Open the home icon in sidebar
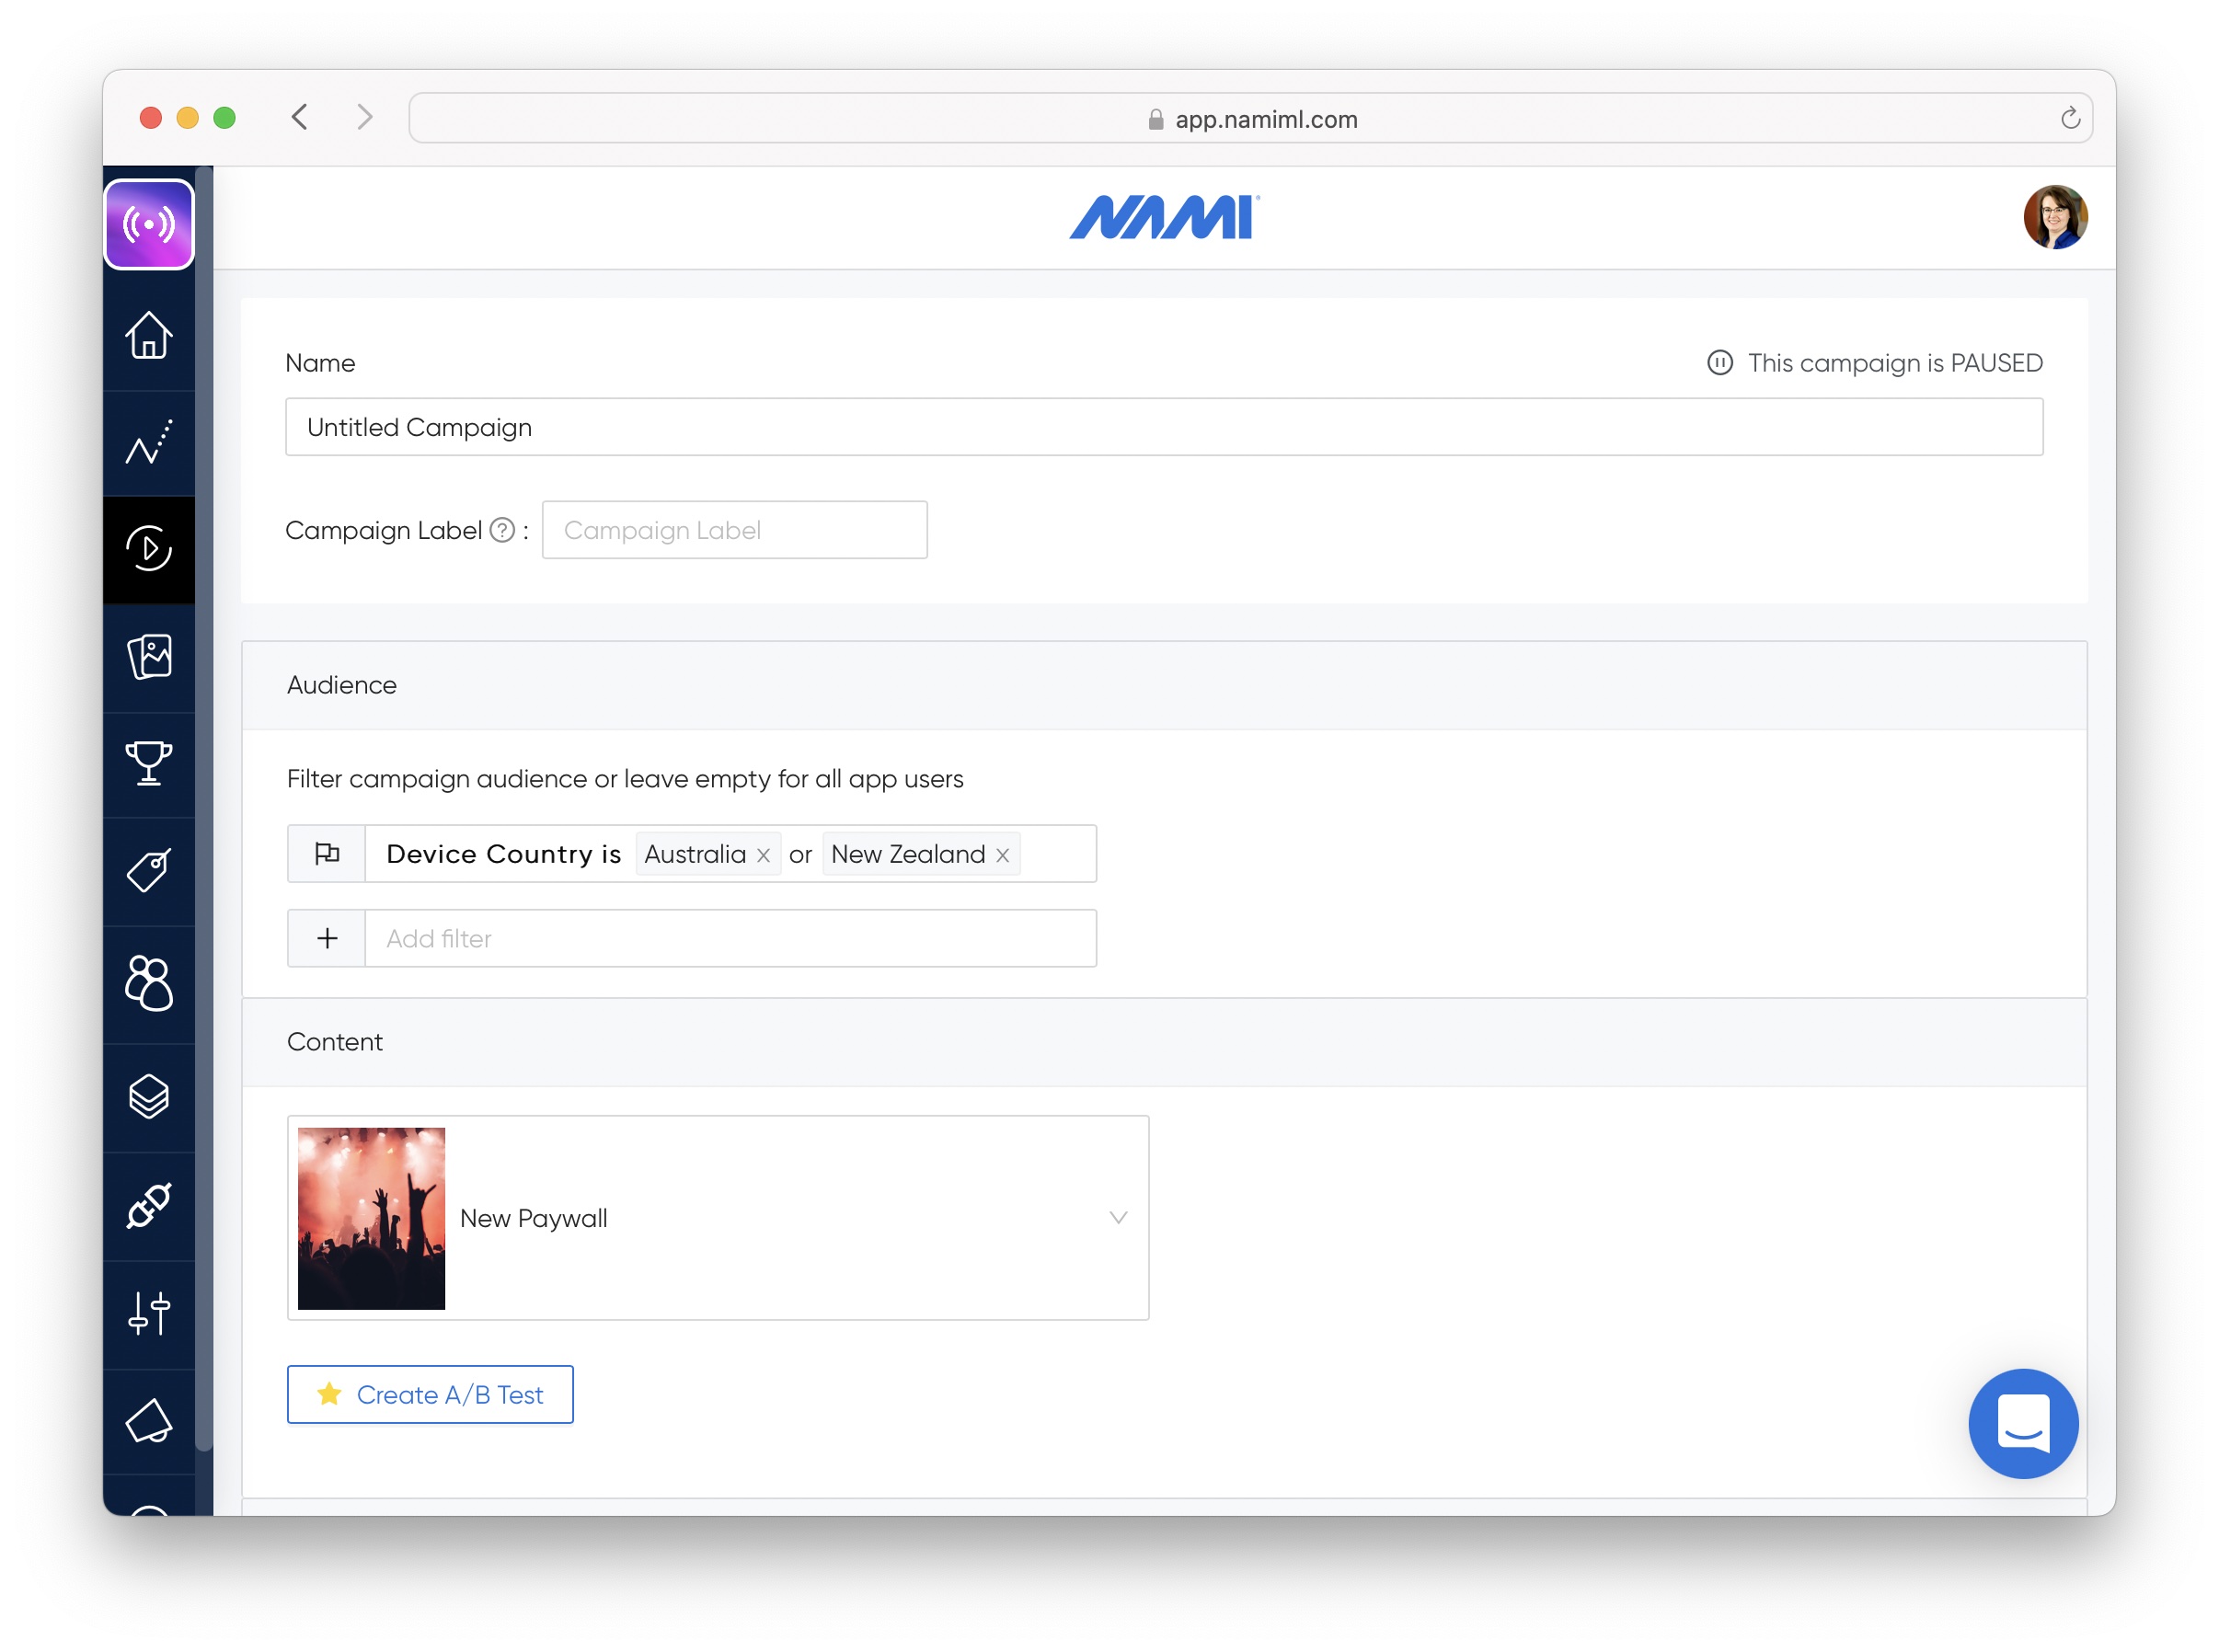 [x=149, y=335]
